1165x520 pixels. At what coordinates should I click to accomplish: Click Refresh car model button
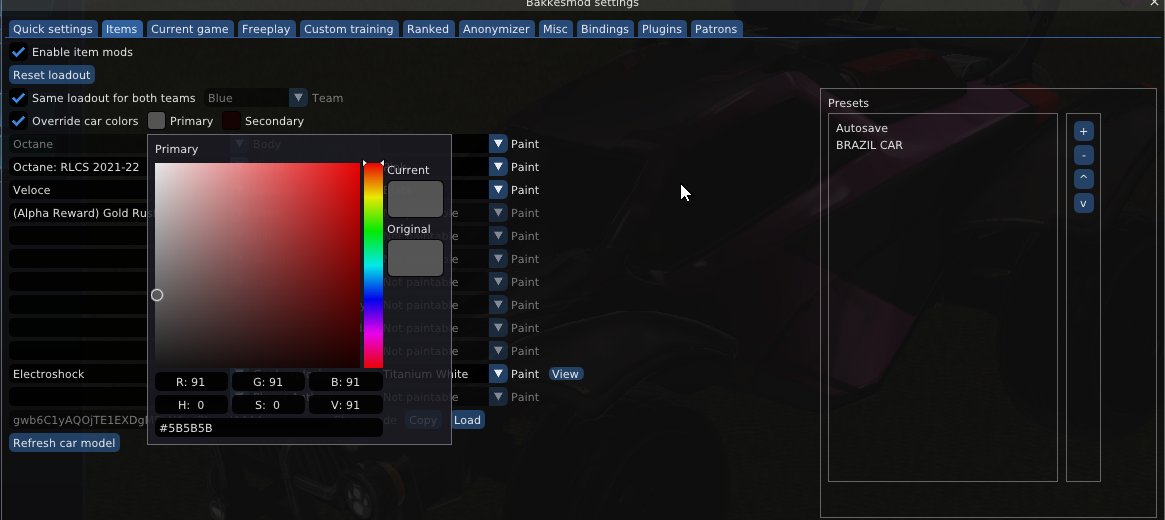point(64,443)
